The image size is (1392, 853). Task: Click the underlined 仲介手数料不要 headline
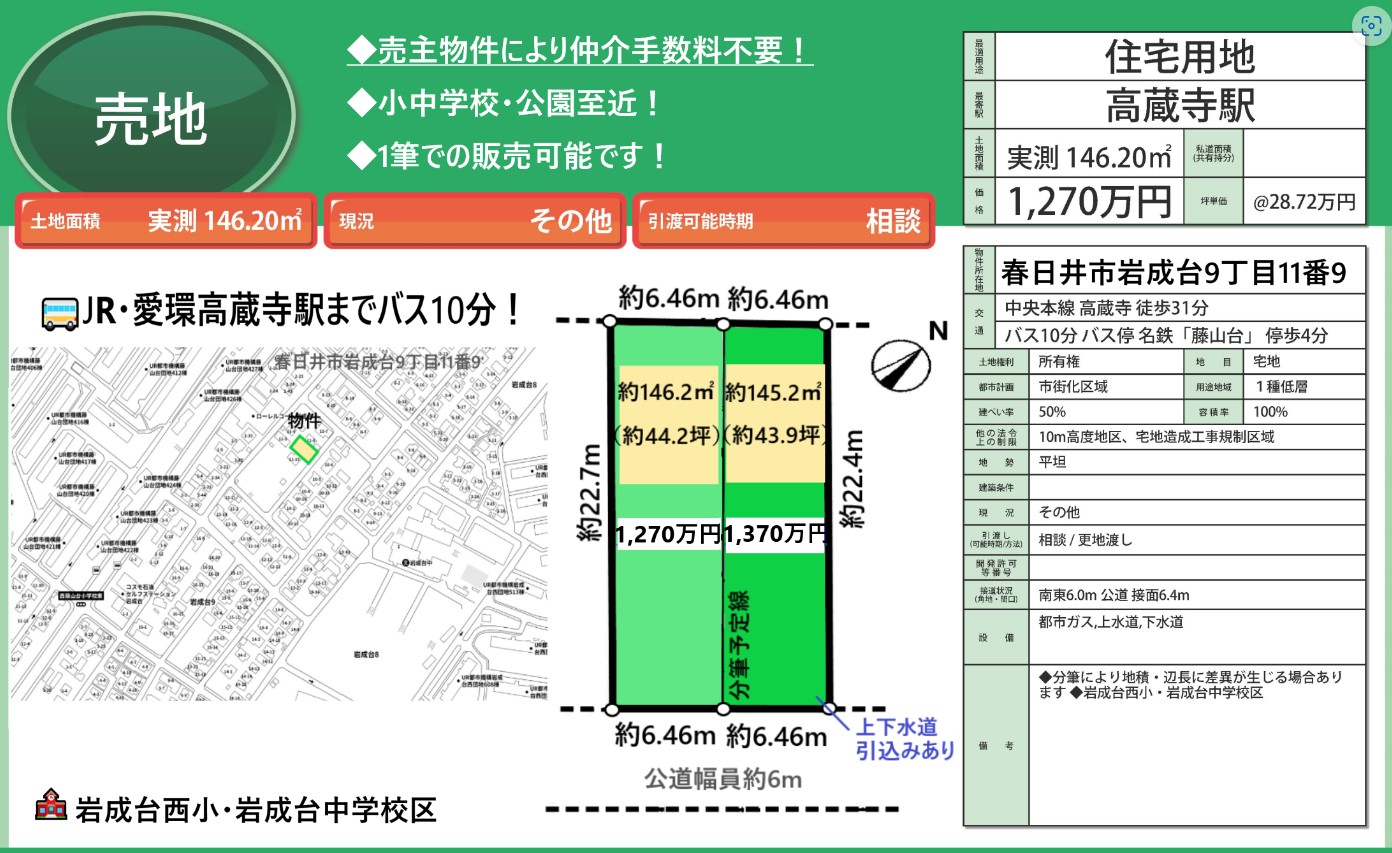pos(579,51)
